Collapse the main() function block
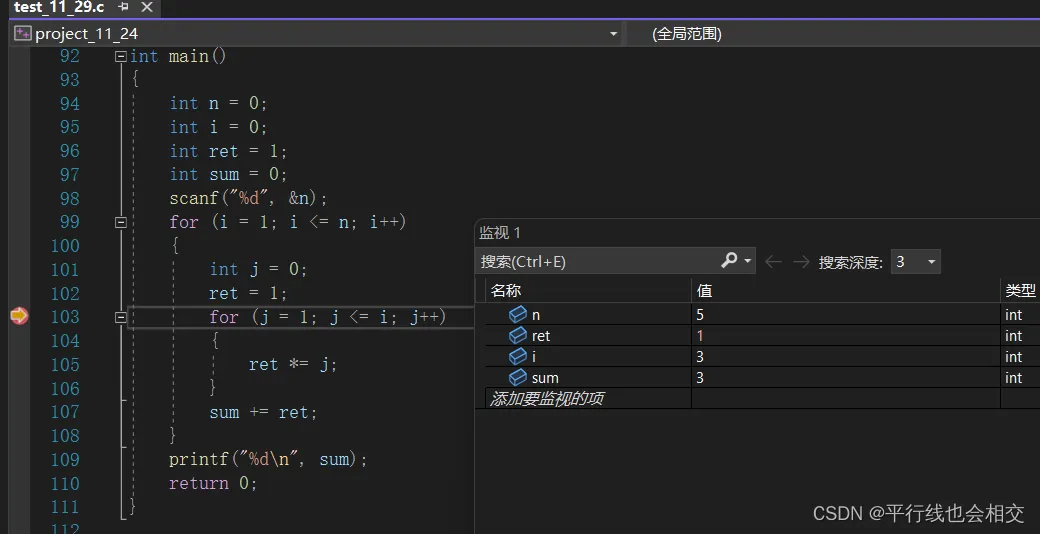Image resolution: width=1040 pixels, height=534 pixels. click(121, 56)
